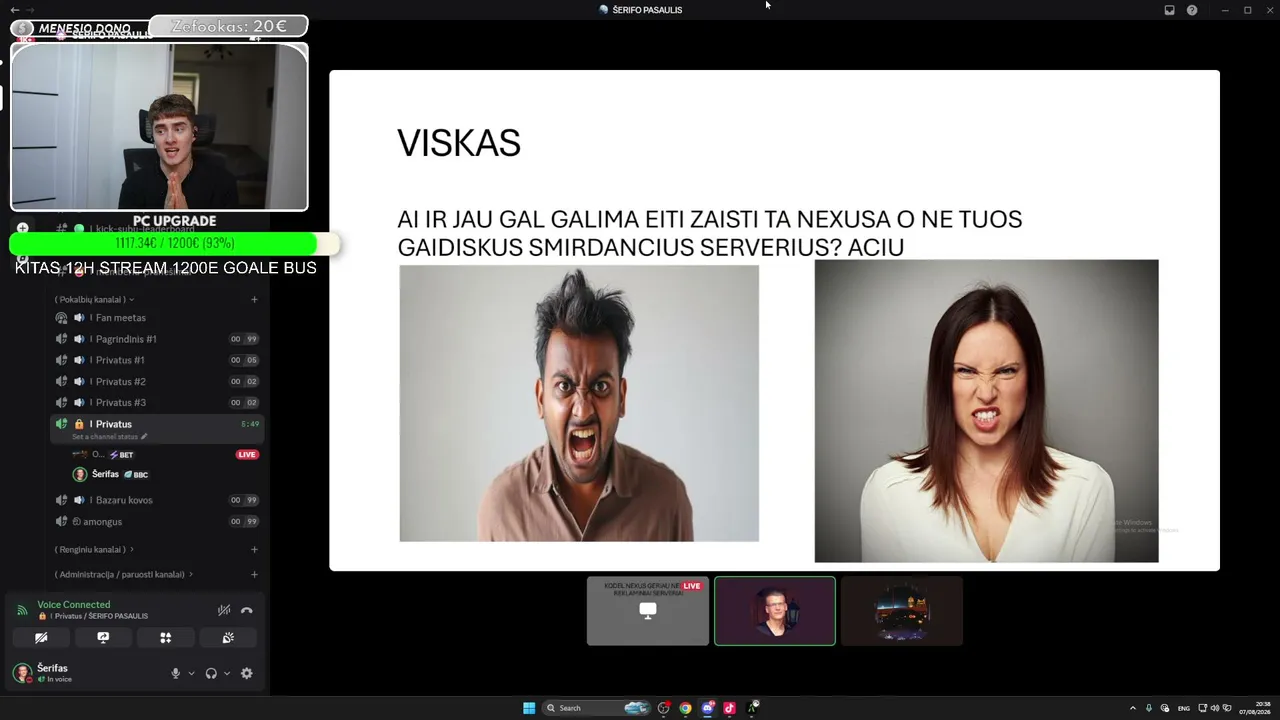1280x720 pixels.
Task: Open headphone output options arrow
Action: point(227,673)
